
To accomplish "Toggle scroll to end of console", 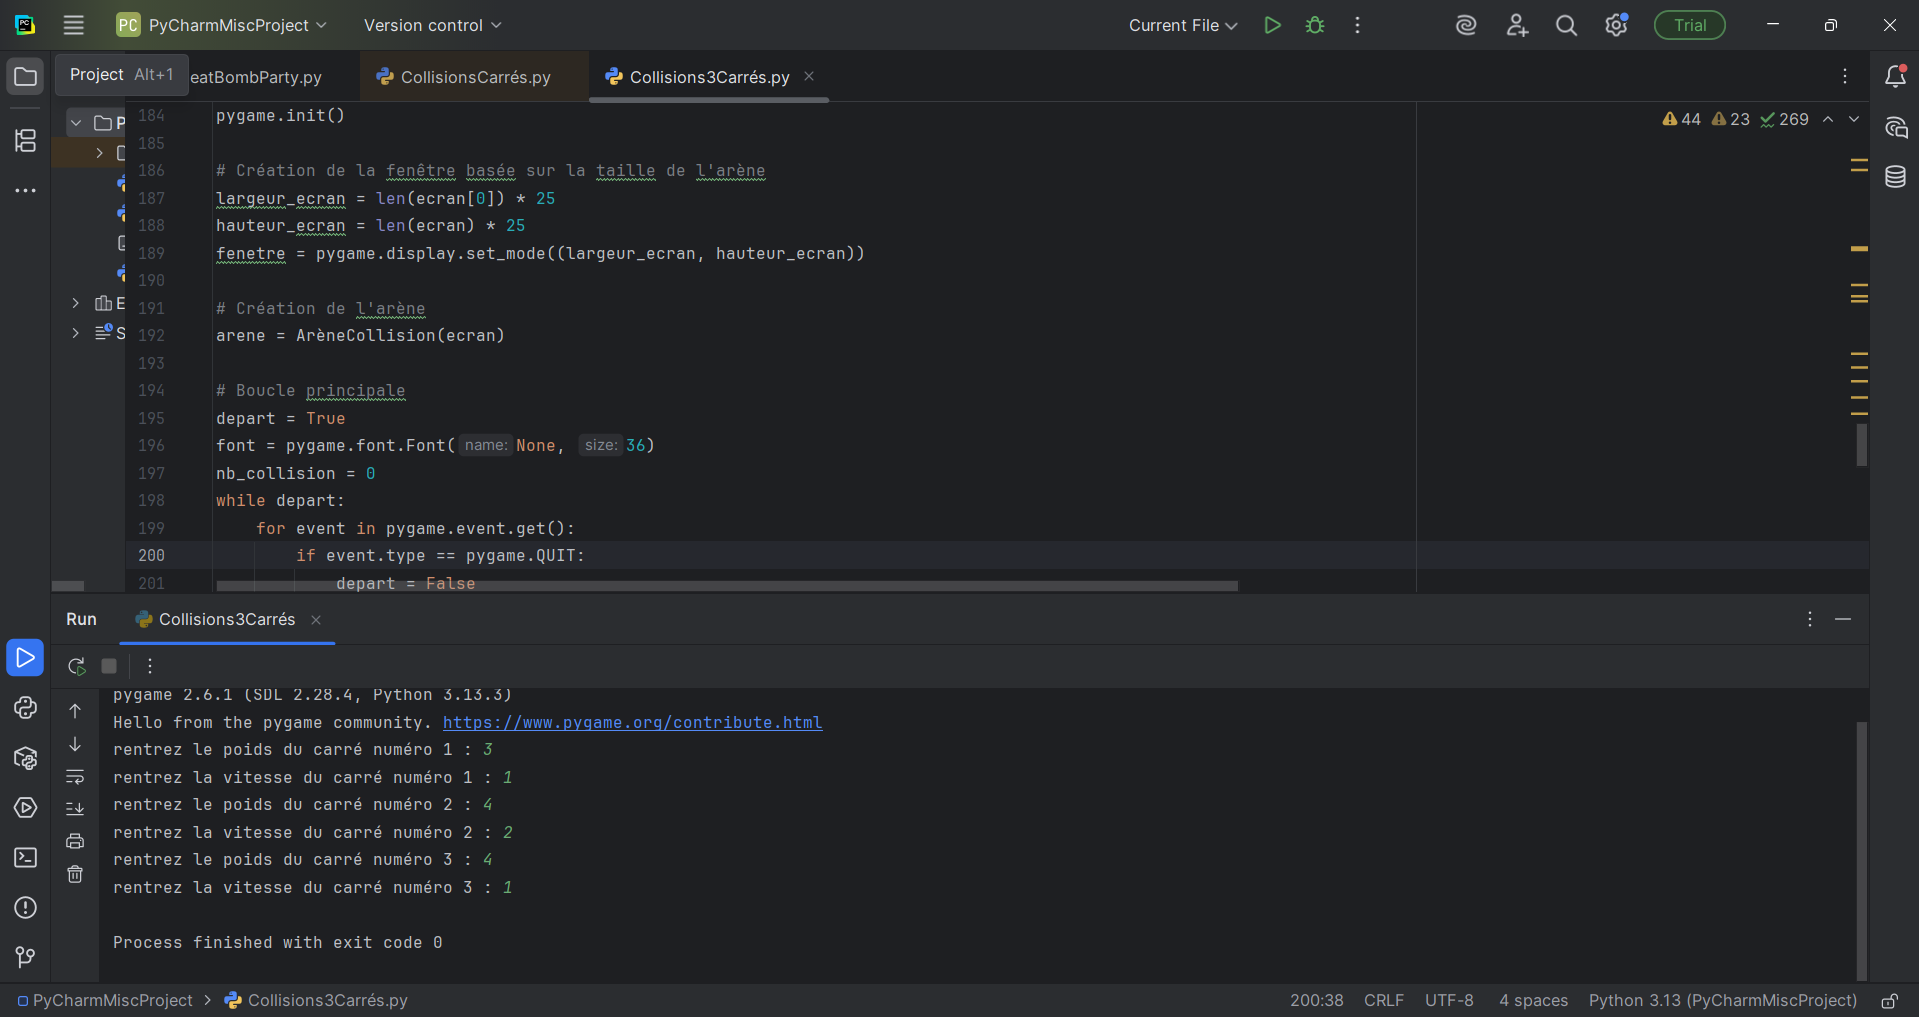I will 75,809.
